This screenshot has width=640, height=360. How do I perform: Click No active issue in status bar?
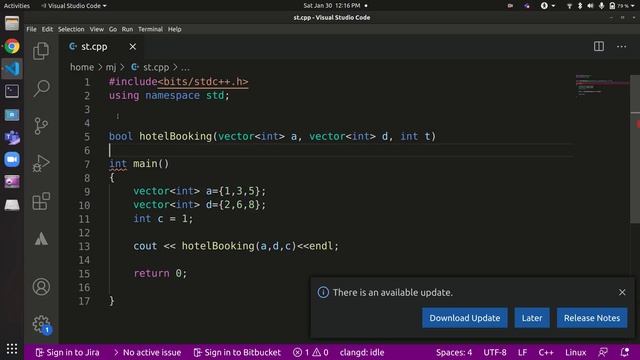(147, 352)
